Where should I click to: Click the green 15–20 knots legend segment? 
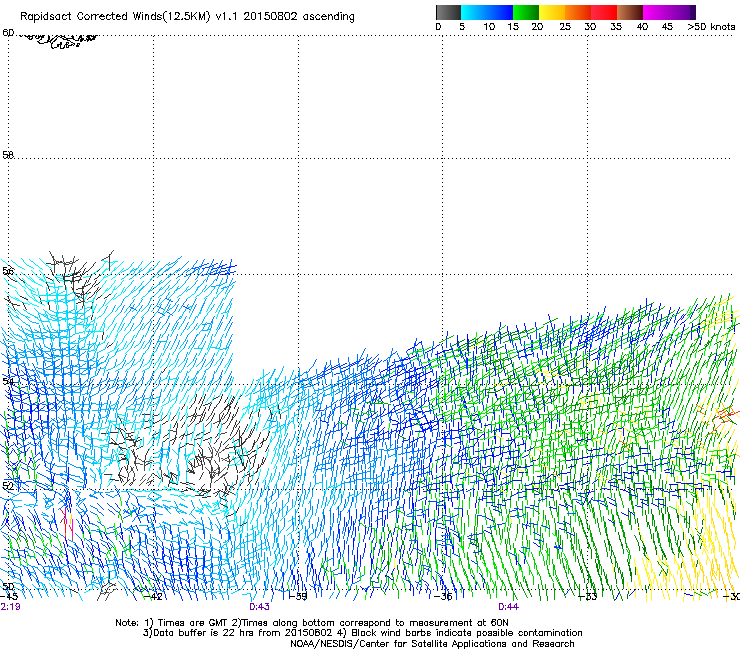pyautogui.click(x=526, y=12)
